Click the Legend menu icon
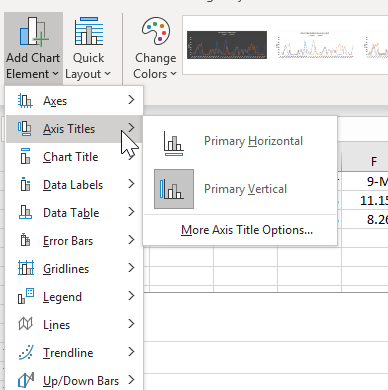Screen dimensions: 388x390 pyautogui.click(x=26, y=296)
